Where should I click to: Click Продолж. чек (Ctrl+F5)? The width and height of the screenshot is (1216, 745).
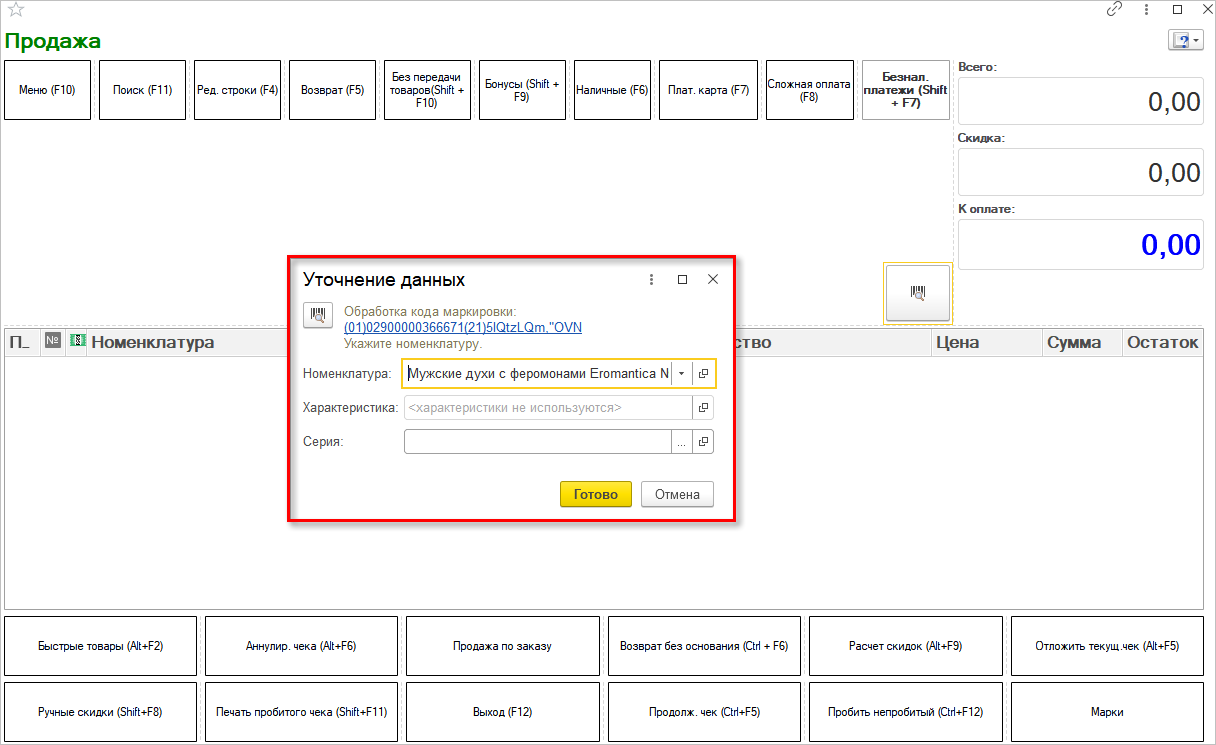704,712
